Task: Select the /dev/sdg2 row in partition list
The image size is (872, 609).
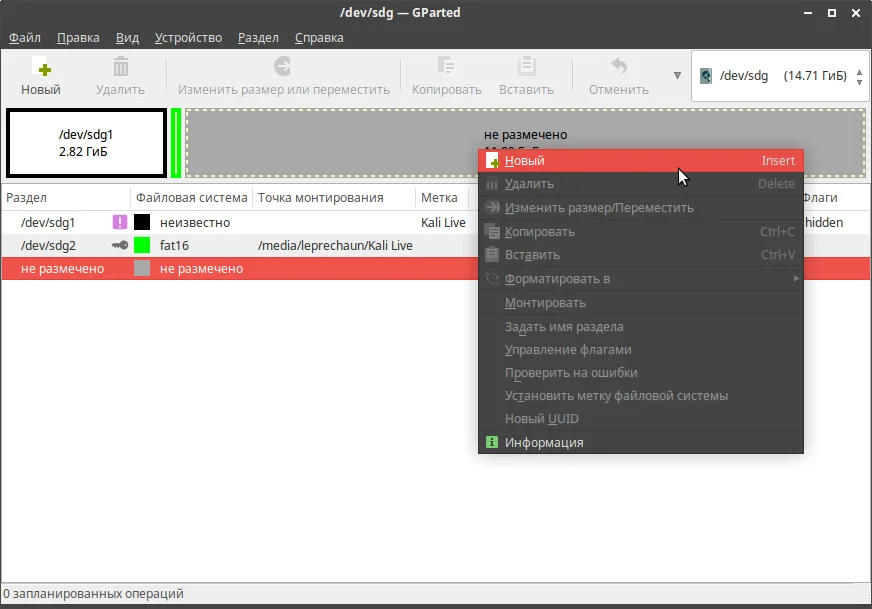Action: pyautogui.click(x=240, y=245)
